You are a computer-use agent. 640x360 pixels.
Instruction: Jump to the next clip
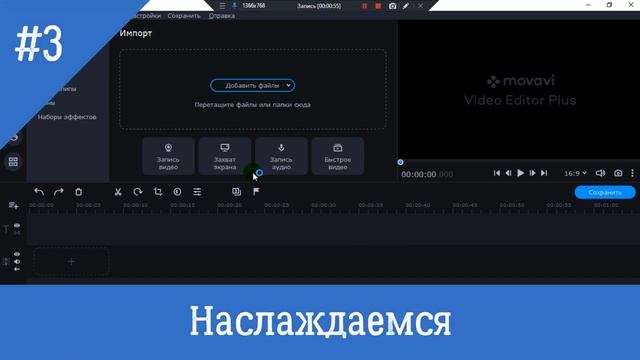coord(544,173)
